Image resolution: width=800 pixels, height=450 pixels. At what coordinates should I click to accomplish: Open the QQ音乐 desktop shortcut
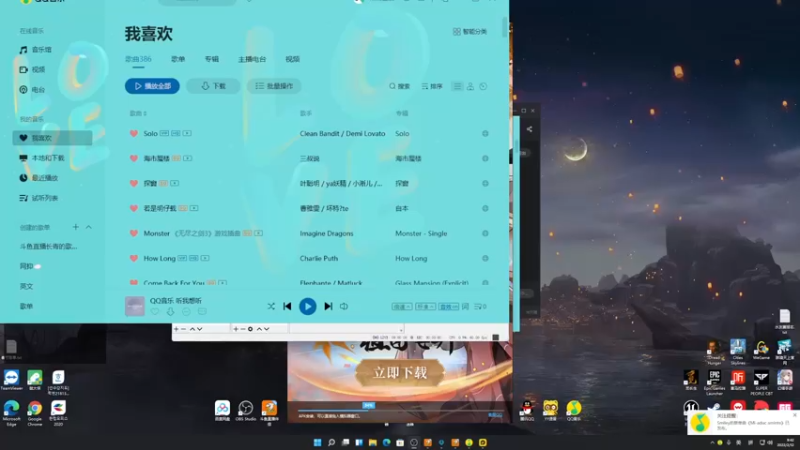click(573, 411)
